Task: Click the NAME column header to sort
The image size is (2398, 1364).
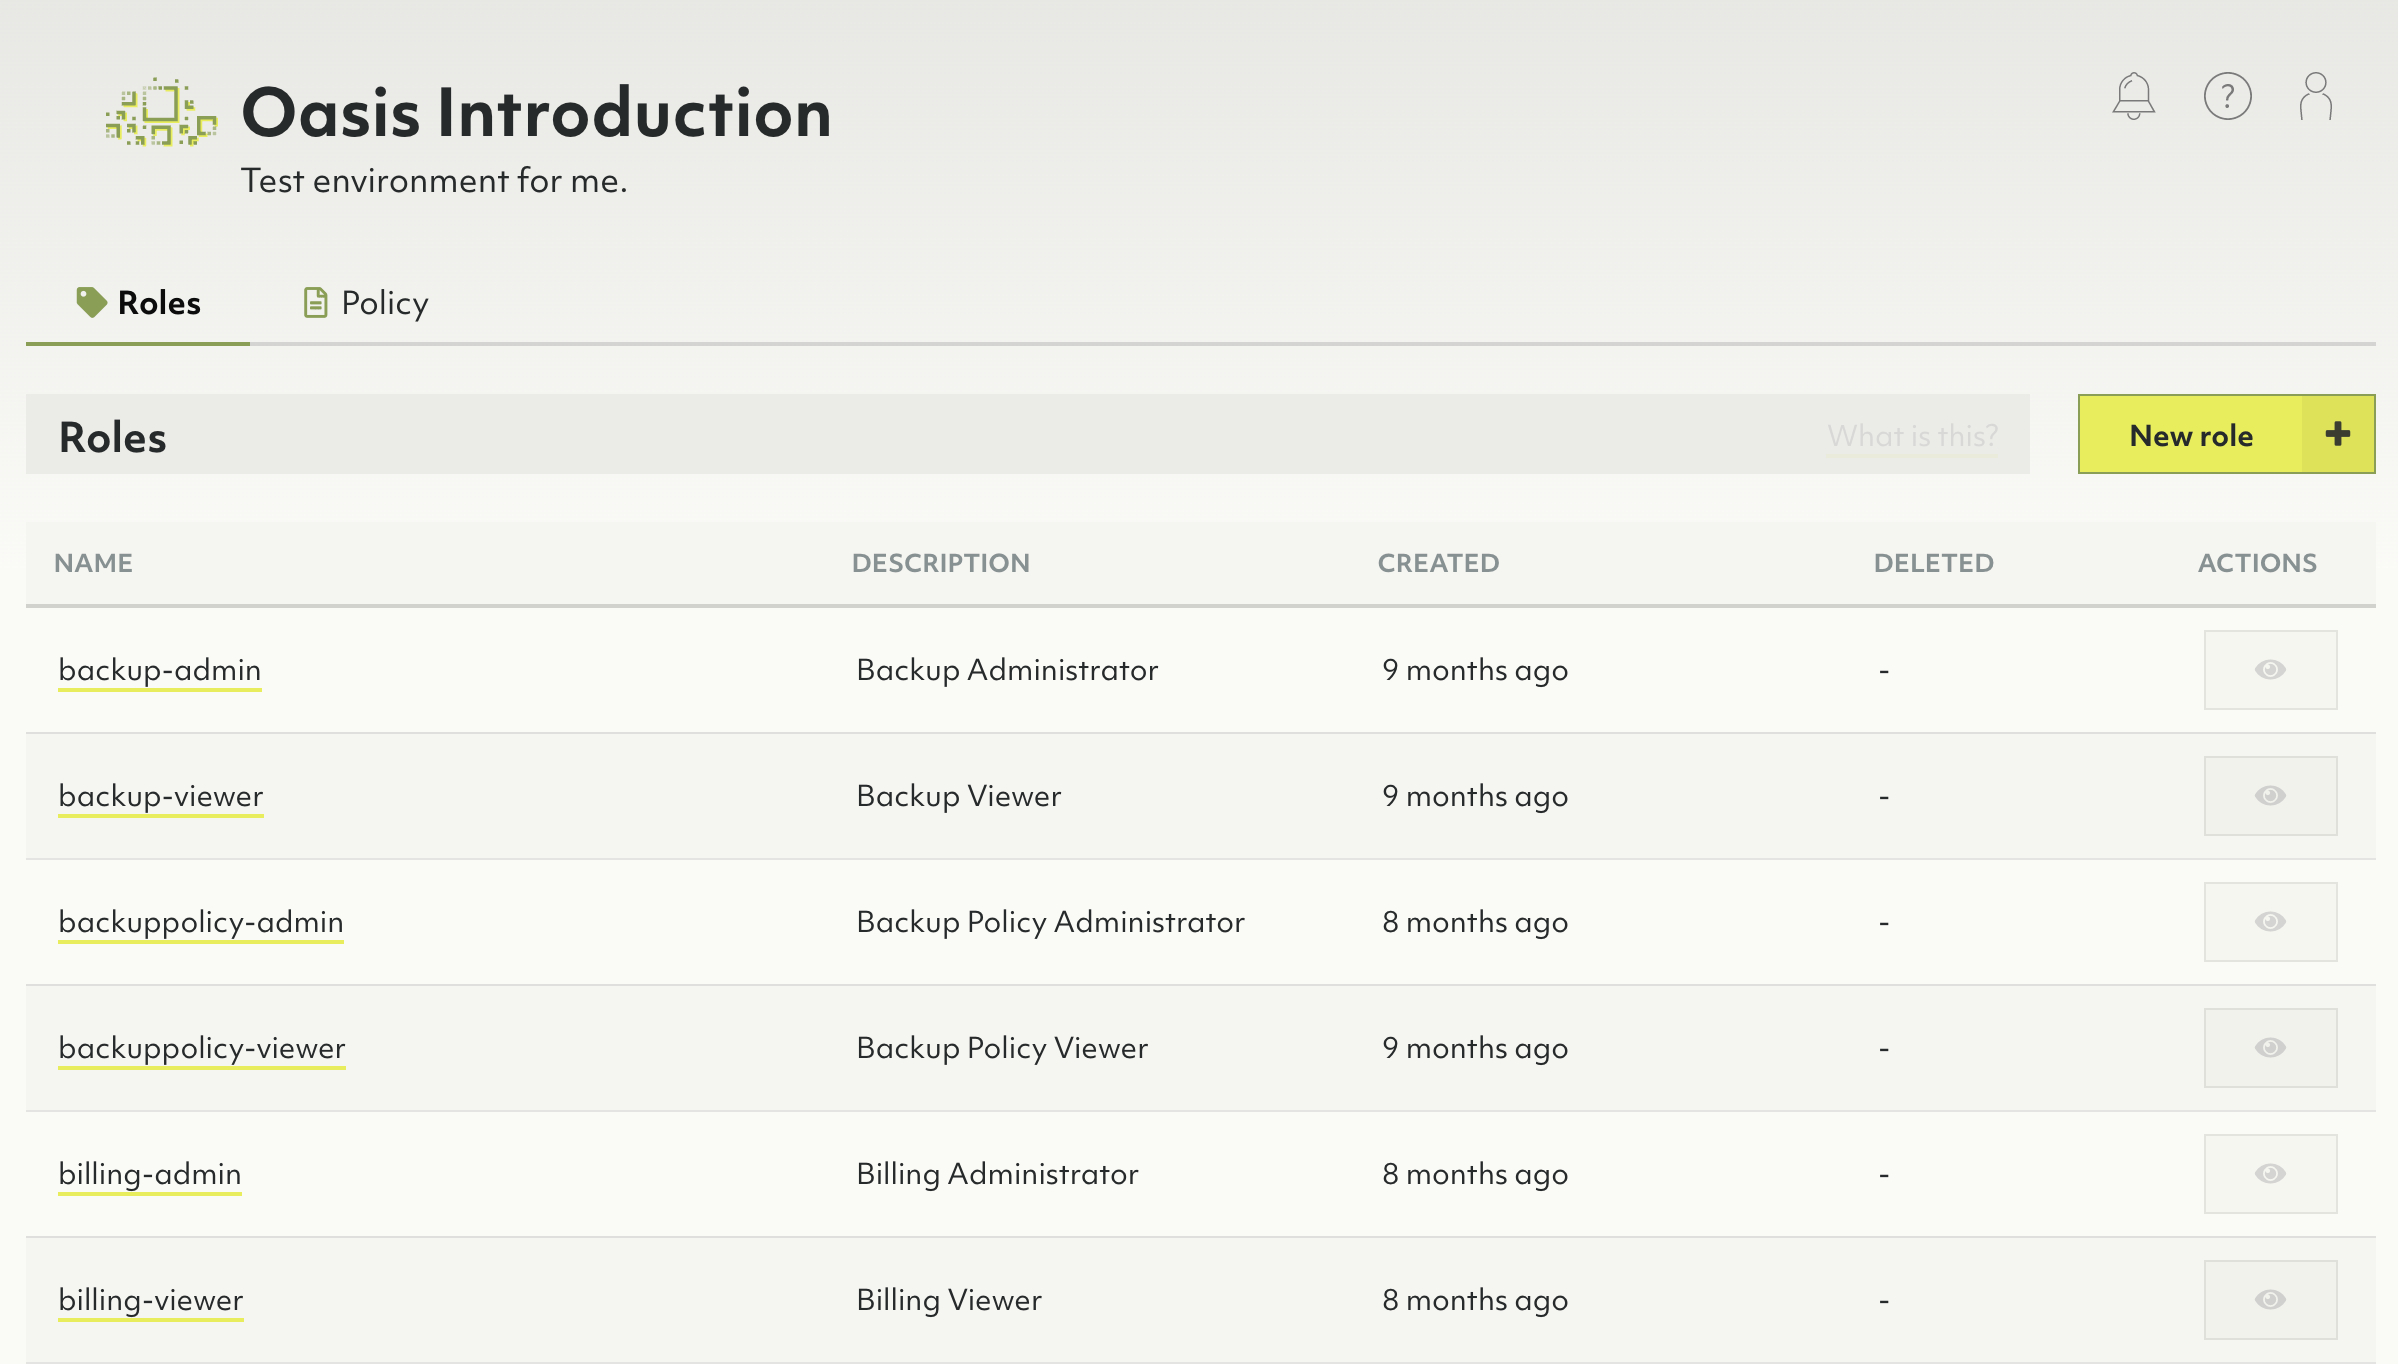Action: pyautogui.click(x=94, y=562)
